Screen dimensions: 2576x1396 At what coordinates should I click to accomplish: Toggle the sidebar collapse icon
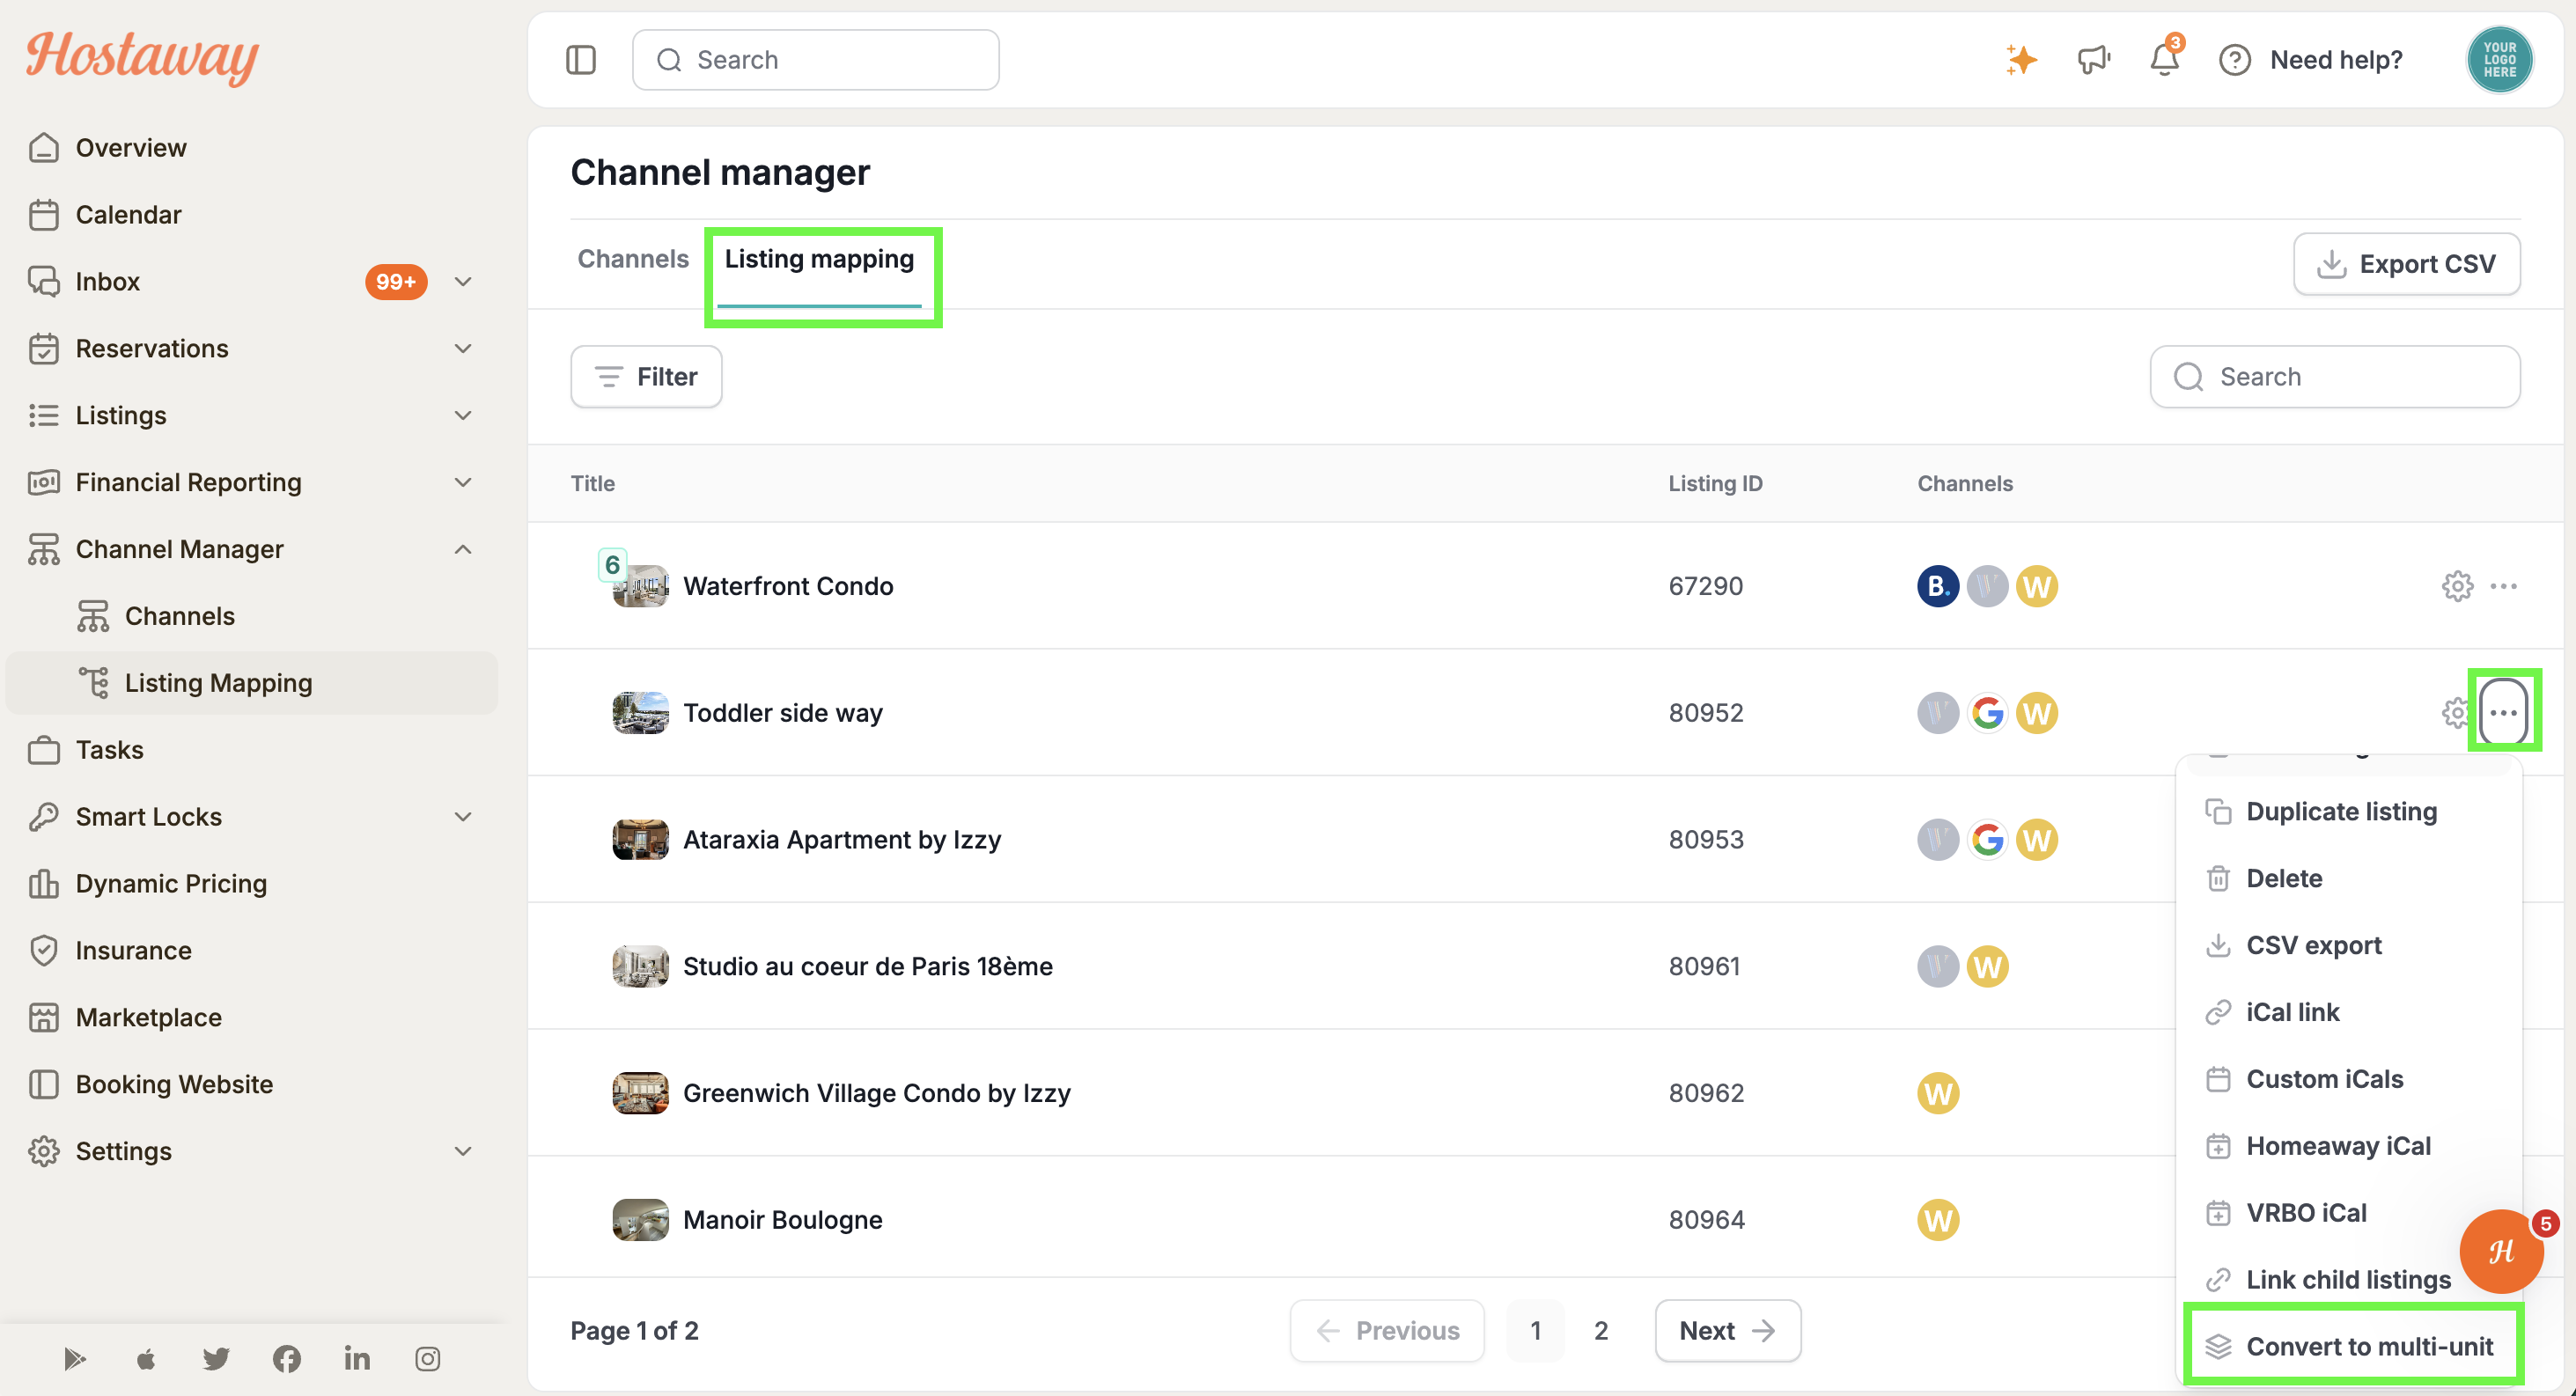(x=580, y=60)
